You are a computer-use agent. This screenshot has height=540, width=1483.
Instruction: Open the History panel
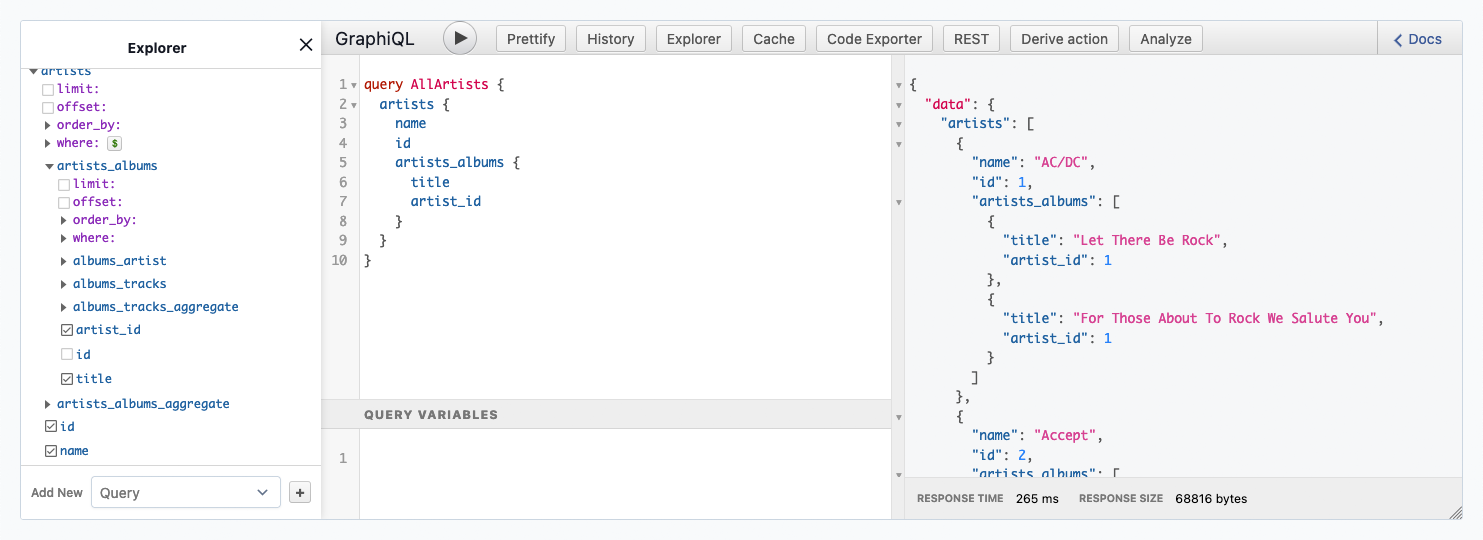(610, 39)
